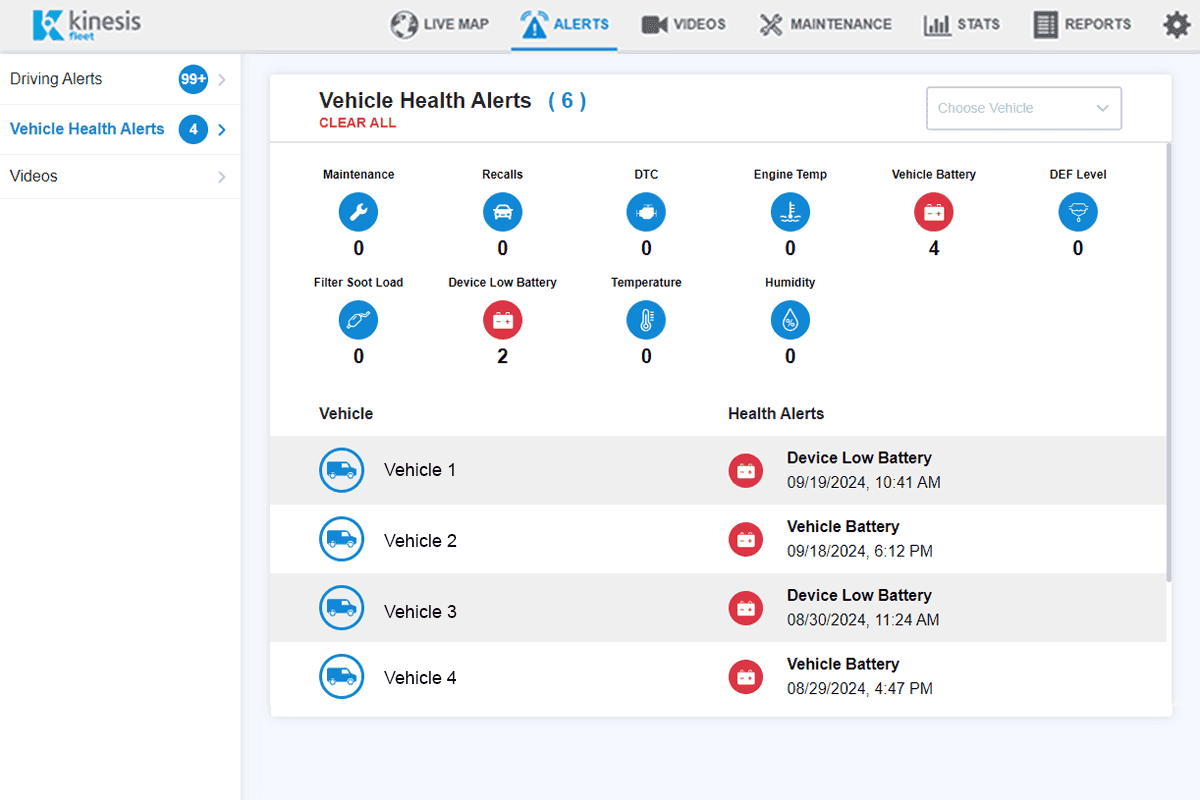Viewport: 1200px width, 800px height.
Task: Select the Temperature thermometer icon
Action: coord(646,320)
